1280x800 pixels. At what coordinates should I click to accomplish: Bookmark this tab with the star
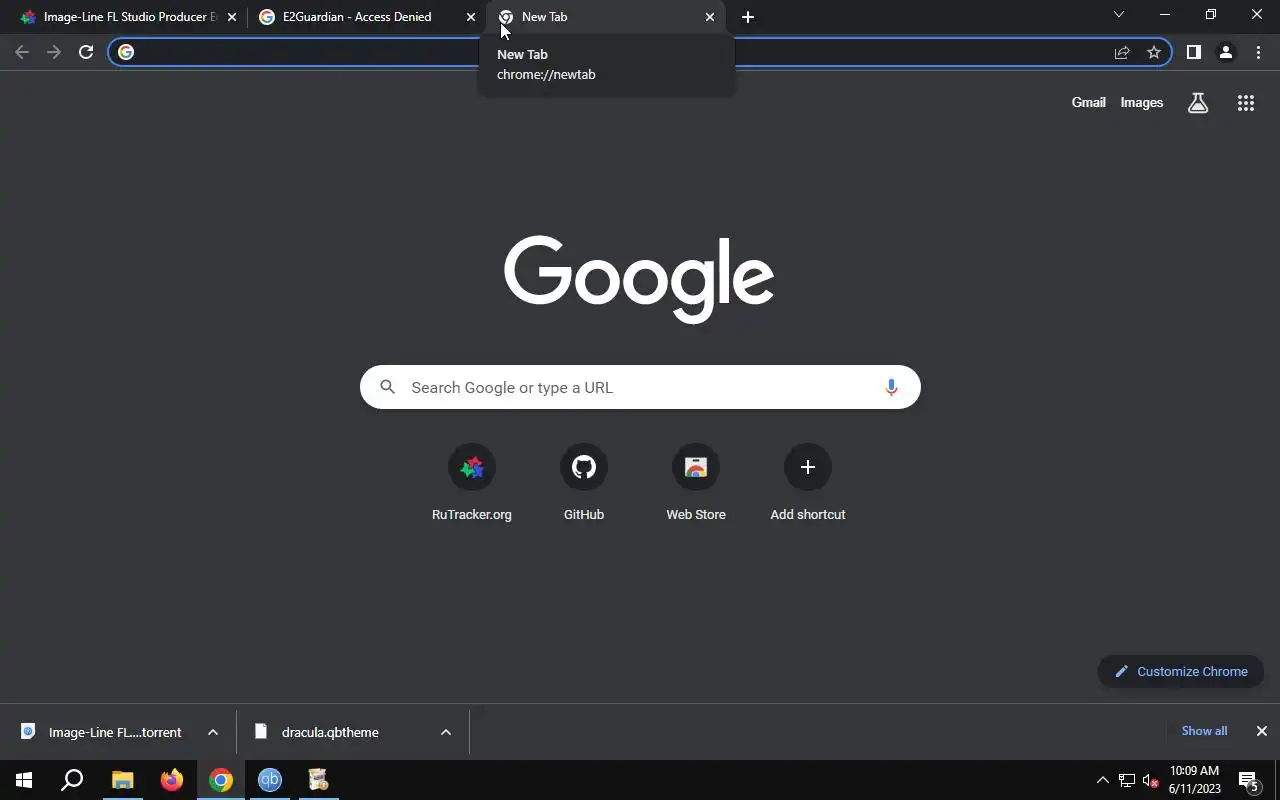pyautogui.click(x=1154, y=52)
